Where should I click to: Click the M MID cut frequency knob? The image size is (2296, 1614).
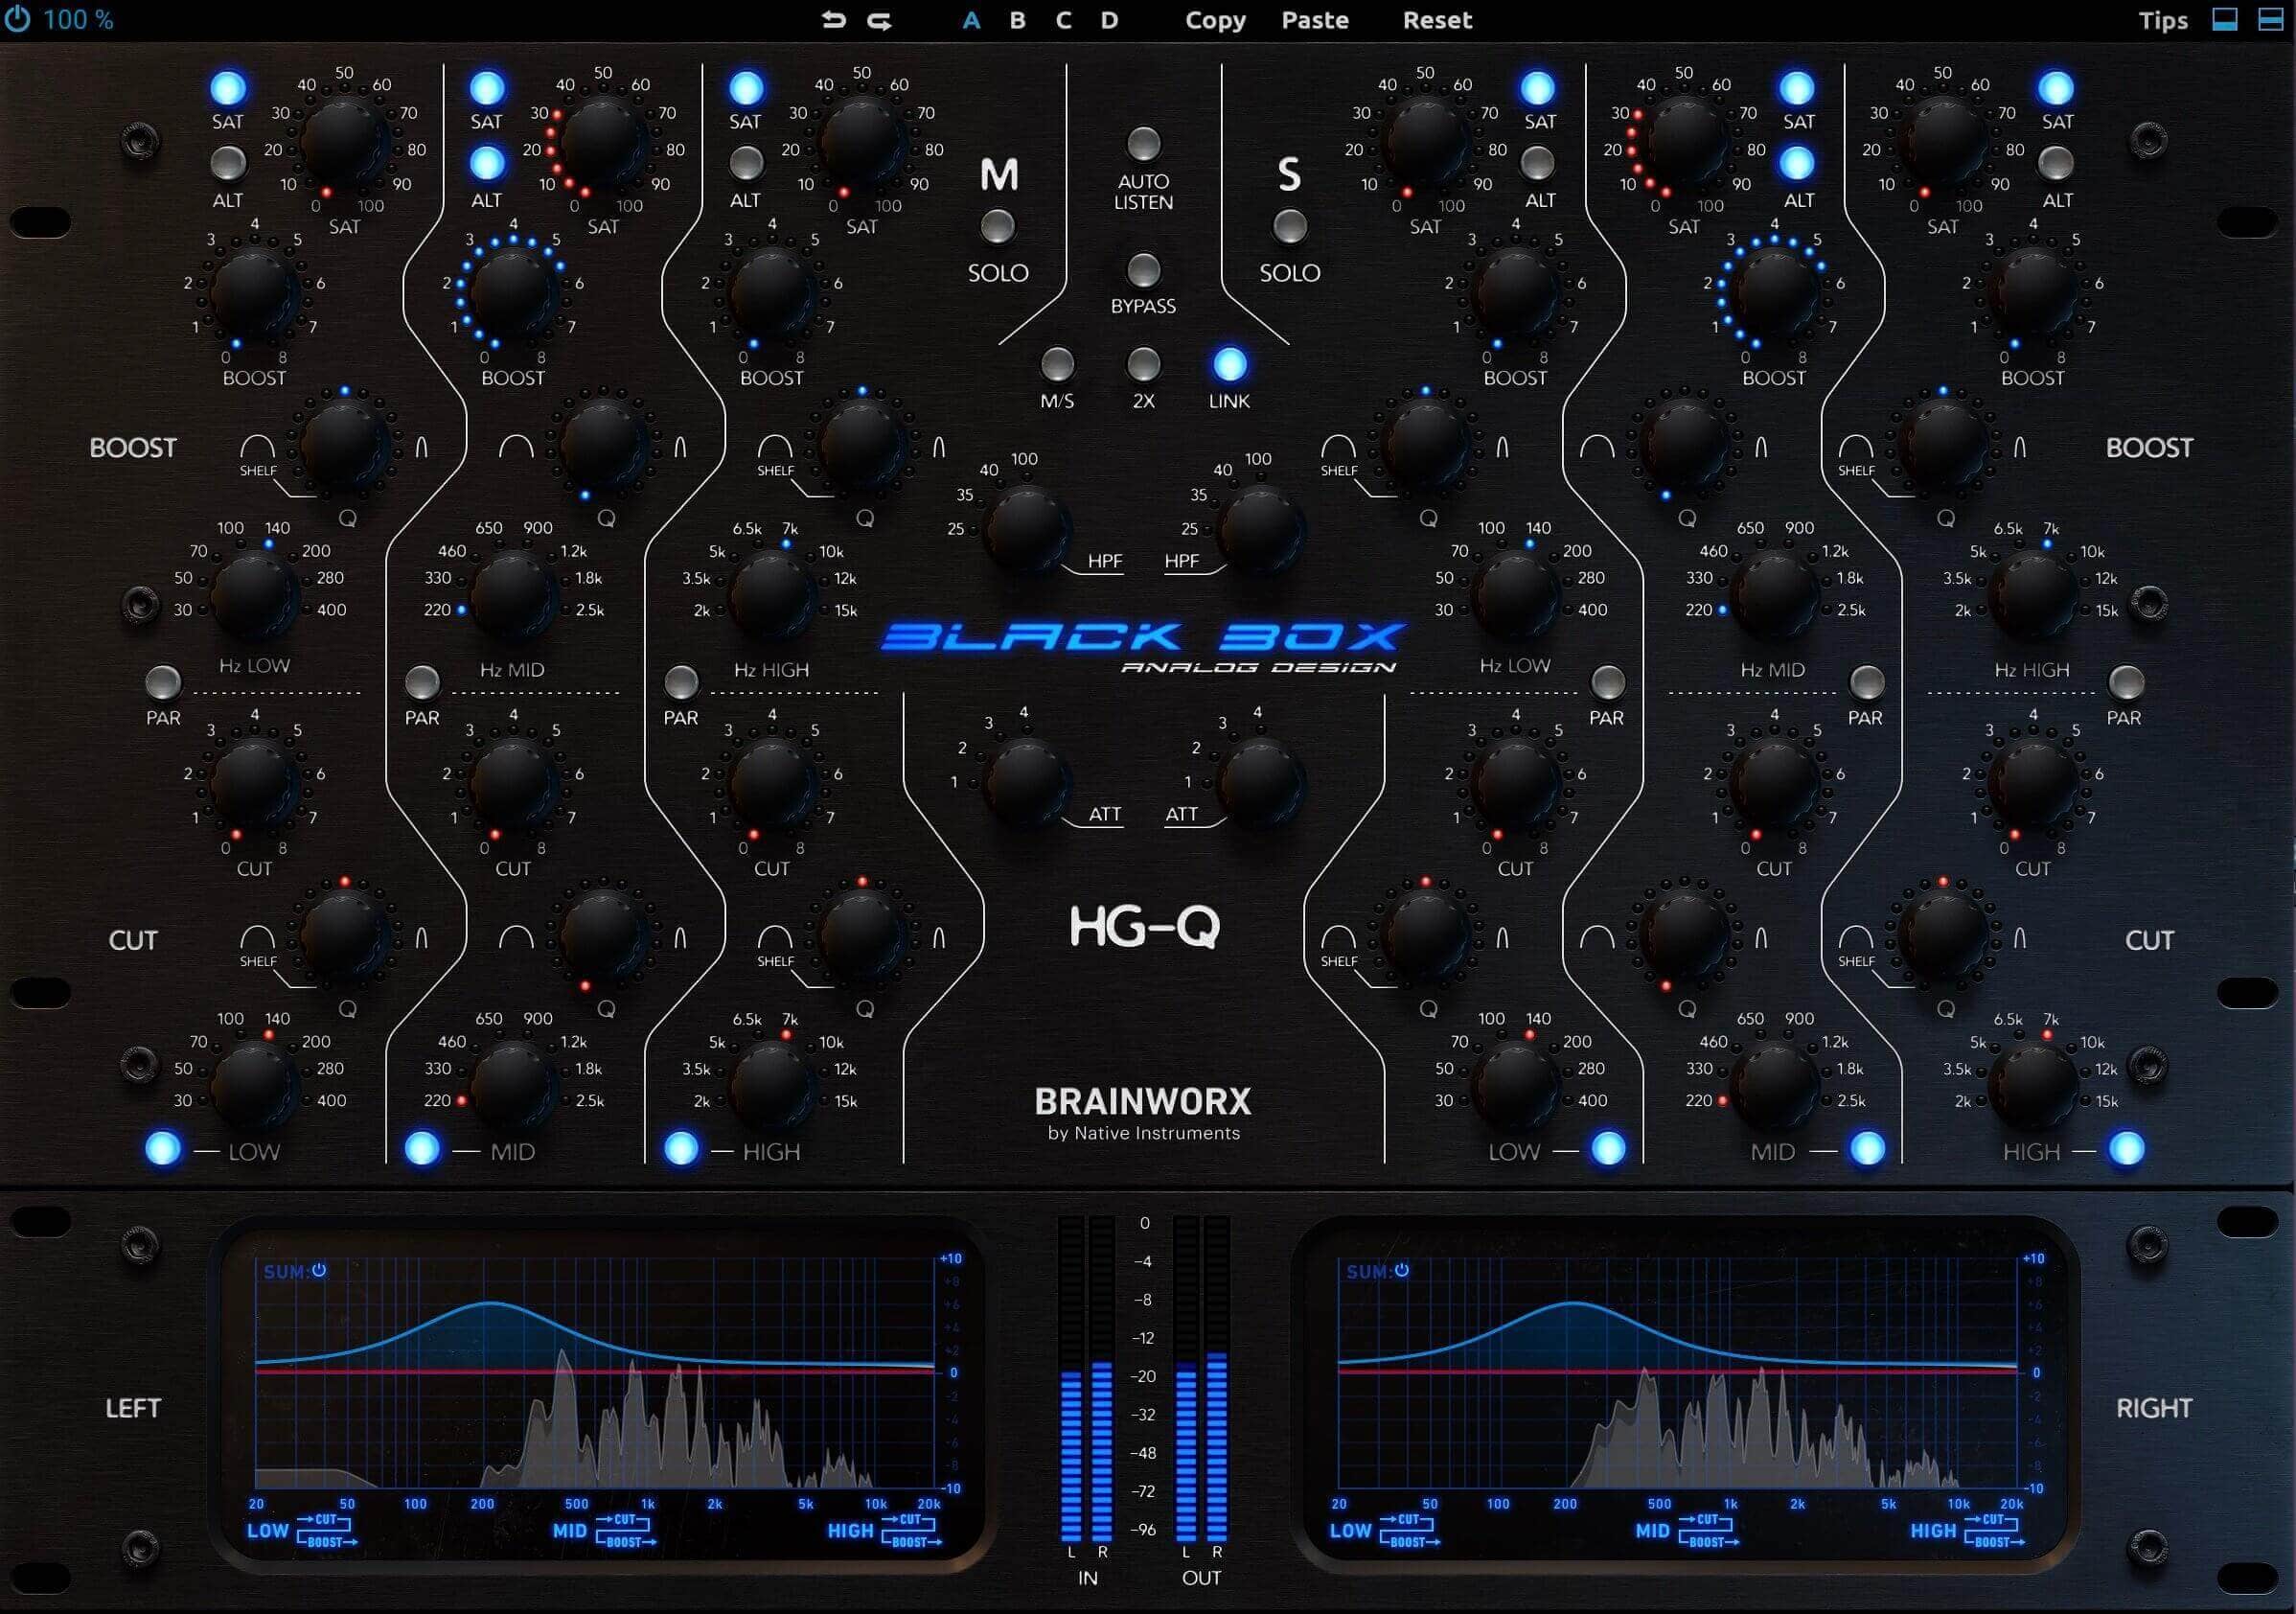512,1084
